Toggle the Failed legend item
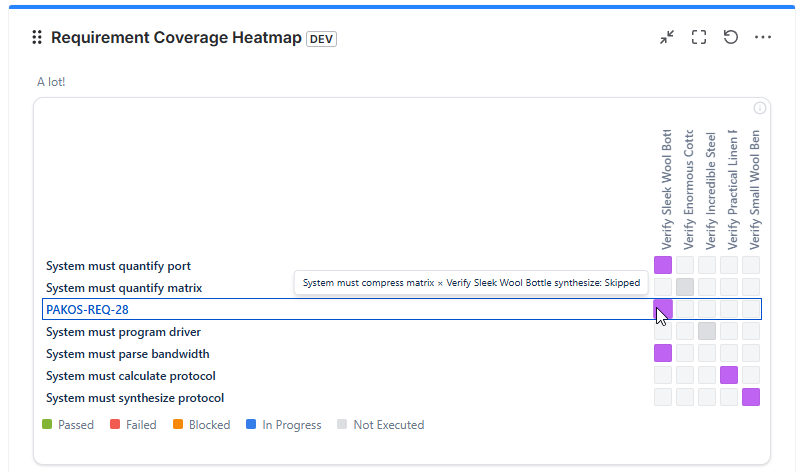The height and width of the screenshot is (472, 799). 133,425
